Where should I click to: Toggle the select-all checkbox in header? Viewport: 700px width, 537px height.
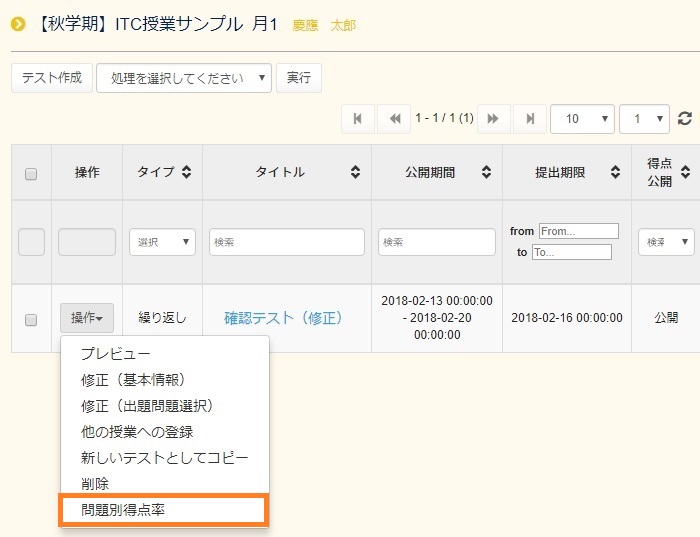tap(31, 173)
